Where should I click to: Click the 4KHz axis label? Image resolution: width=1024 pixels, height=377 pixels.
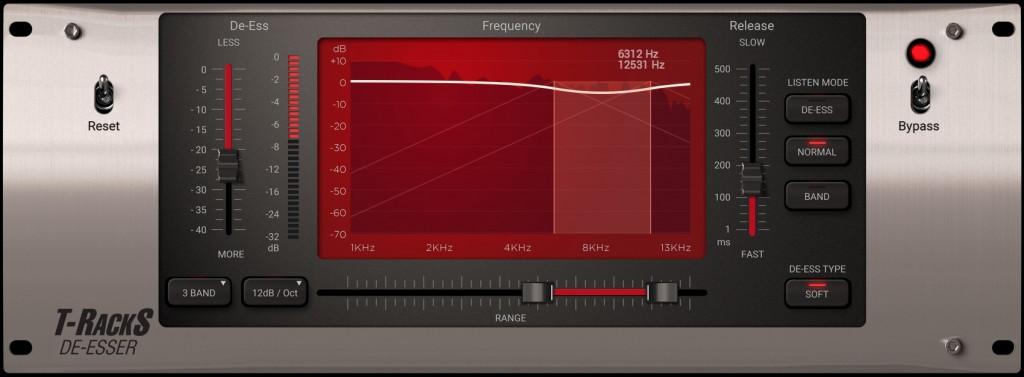pyautogui.click(x=517, y=248)
